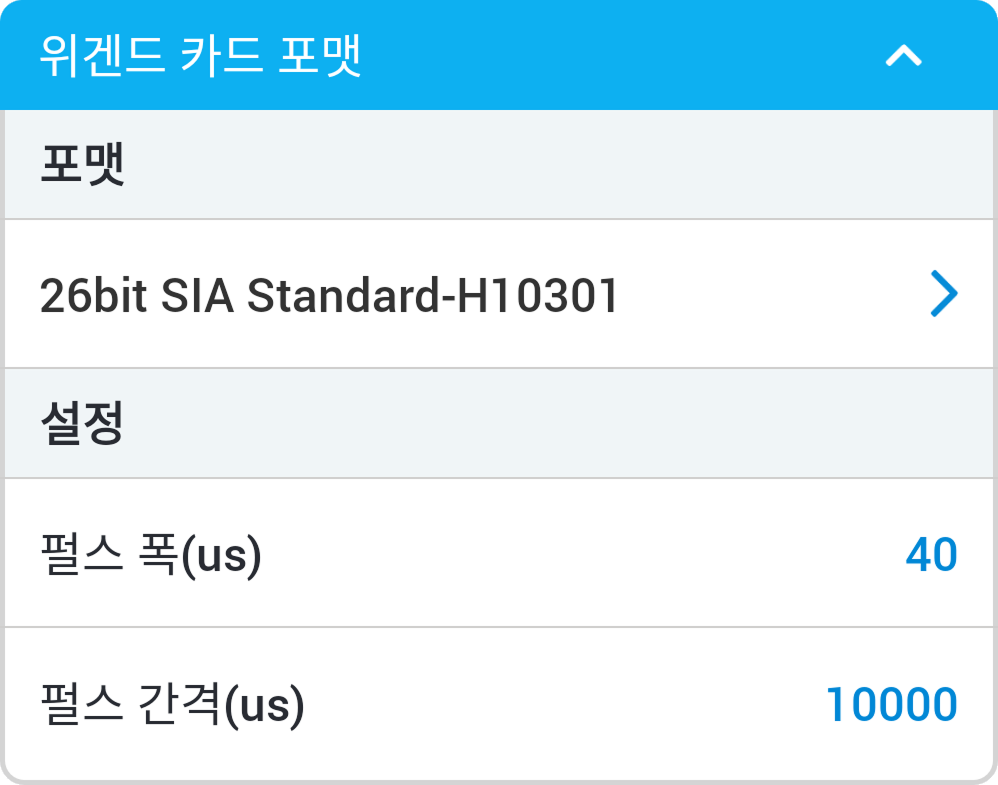The image size is (998, 785).
Task: Click the word "Standard-H10301" in format row
Action: [x=432, y=296]
